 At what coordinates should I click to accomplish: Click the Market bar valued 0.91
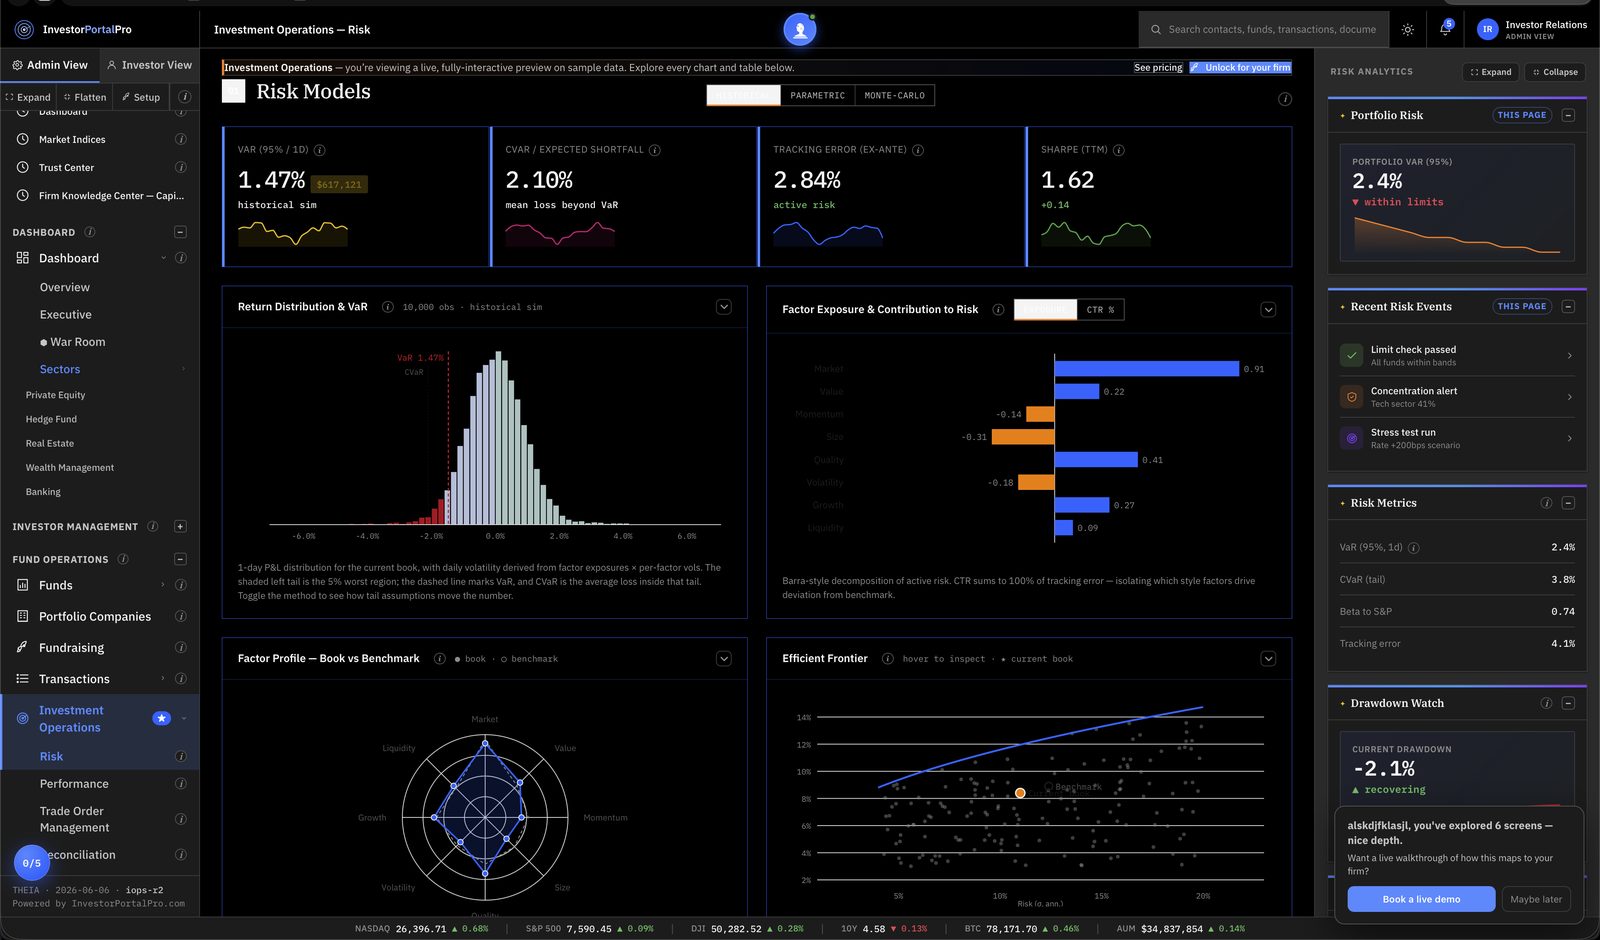1146,369
